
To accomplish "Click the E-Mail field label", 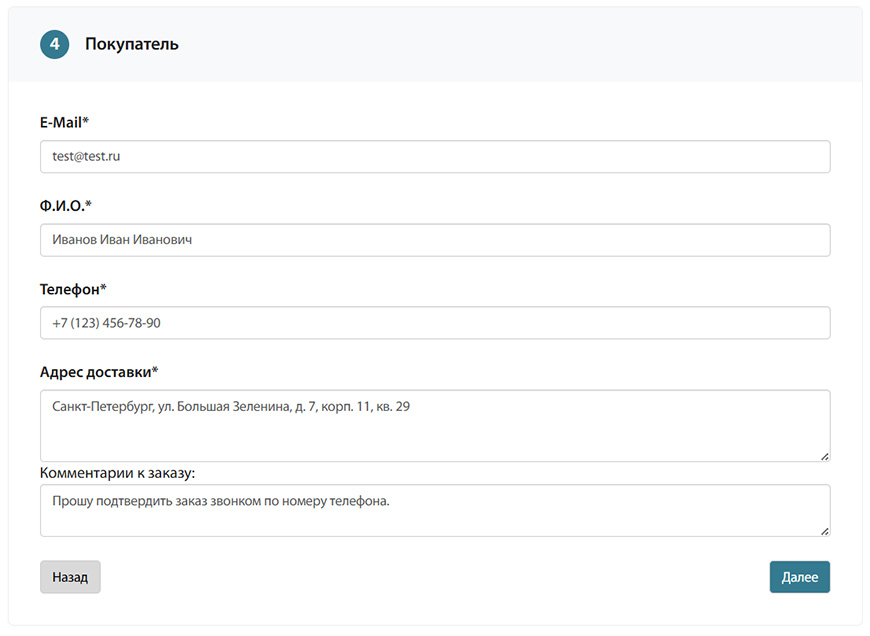I will point(64,122).
